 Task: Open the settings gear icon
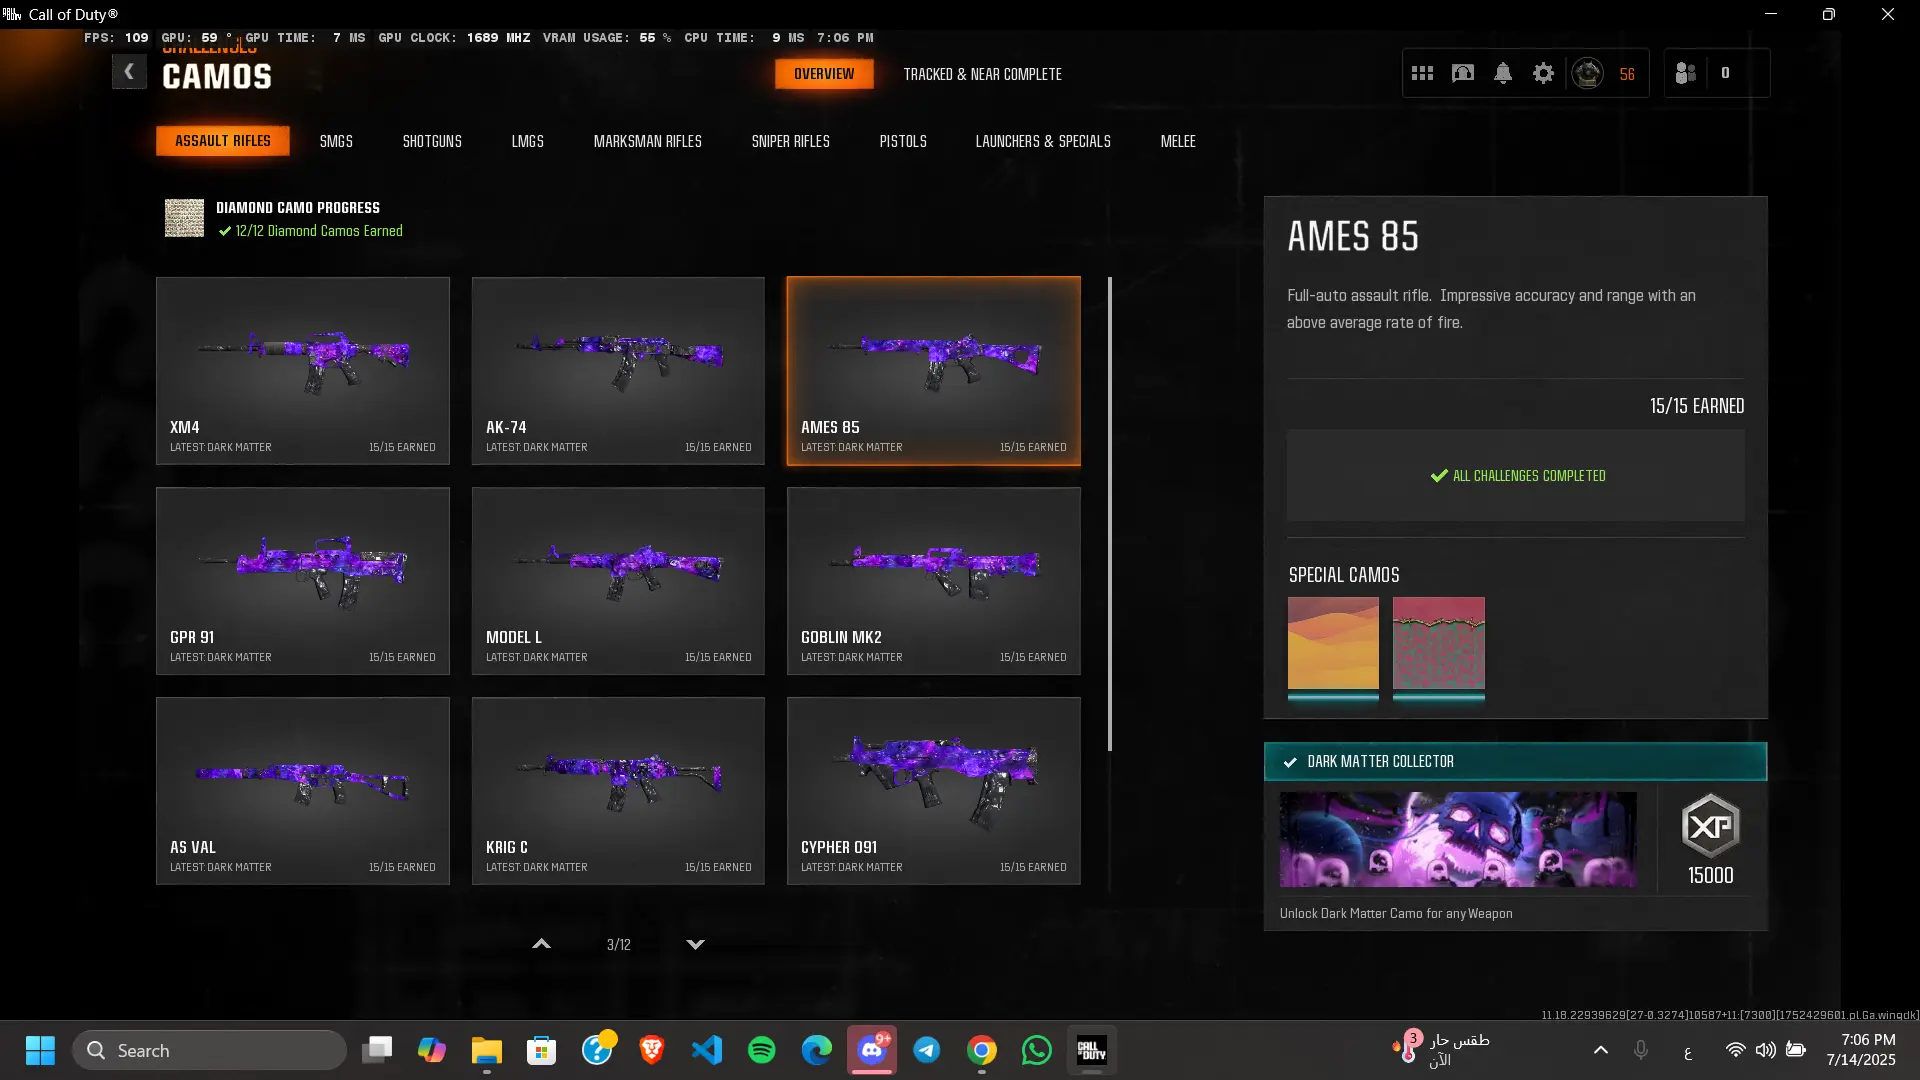1543,73
